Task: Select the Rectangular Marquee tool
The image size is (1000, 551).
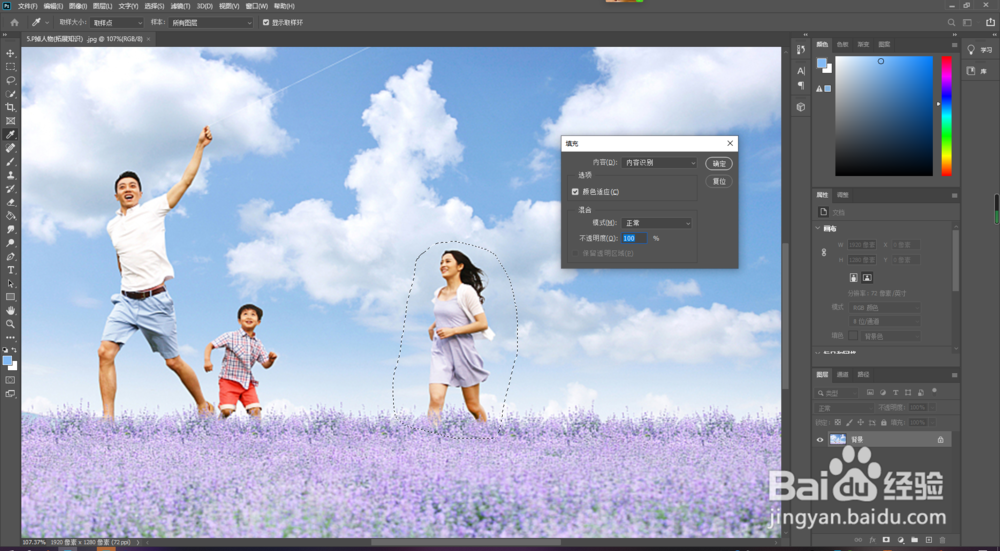Action: coord(10,66)
